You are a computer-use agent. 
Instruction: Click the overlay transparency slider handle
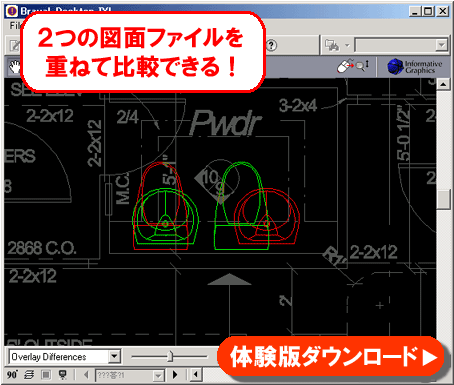pyautogui.click(x=170, y=356)
